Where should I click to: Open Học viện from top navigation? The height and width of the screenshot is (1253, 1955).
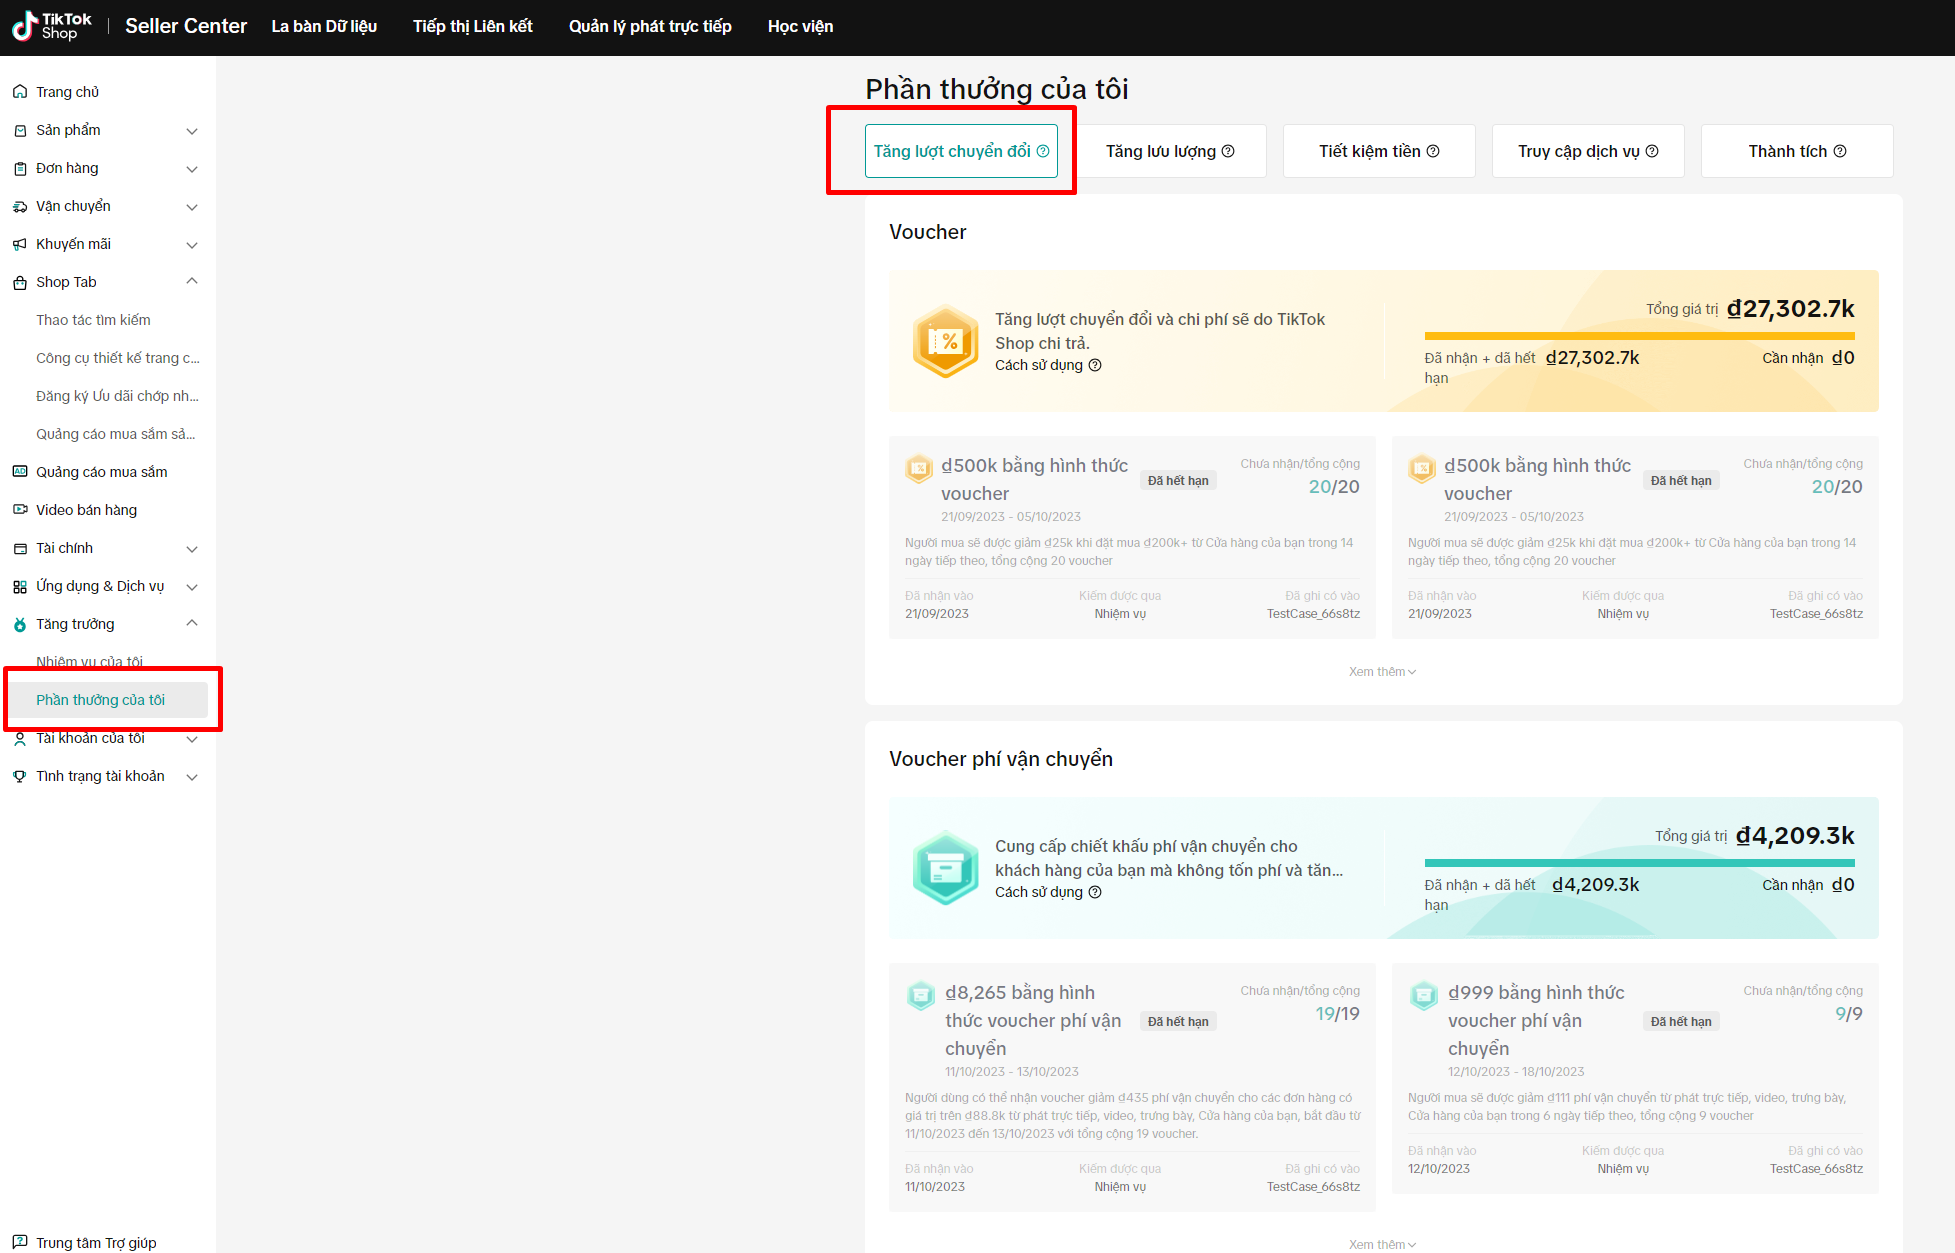(800, 27)
